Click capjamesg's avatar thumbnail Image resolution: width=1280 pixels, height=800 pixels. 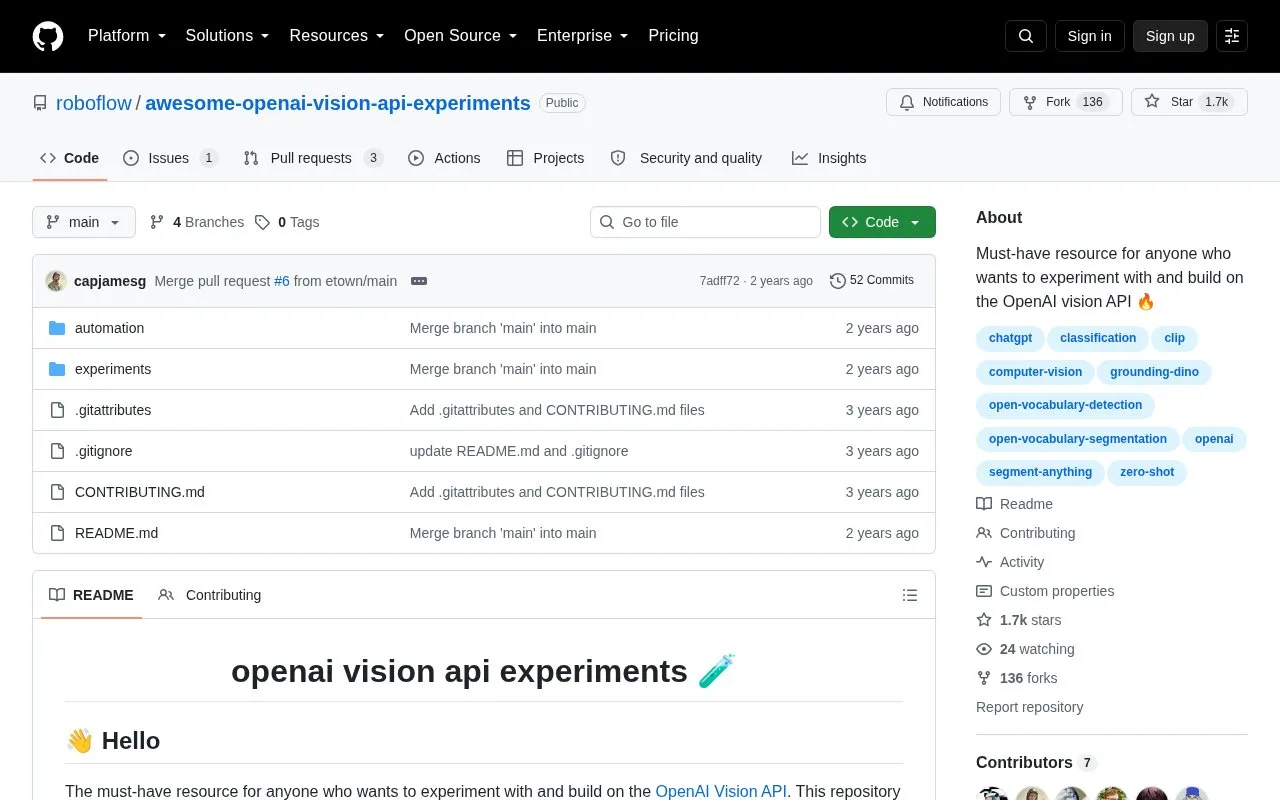click(56, 281)
